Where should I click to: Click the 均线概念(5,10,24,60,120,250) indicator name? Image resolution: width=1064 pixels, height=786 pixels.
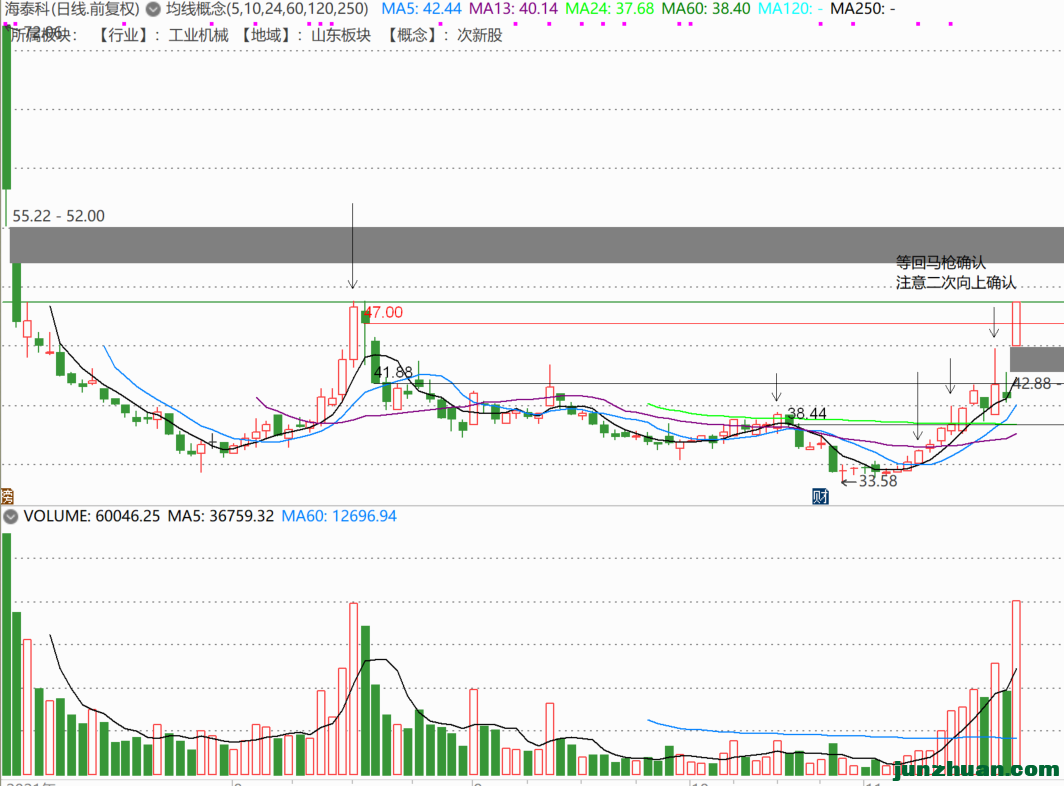pos(267,9)
